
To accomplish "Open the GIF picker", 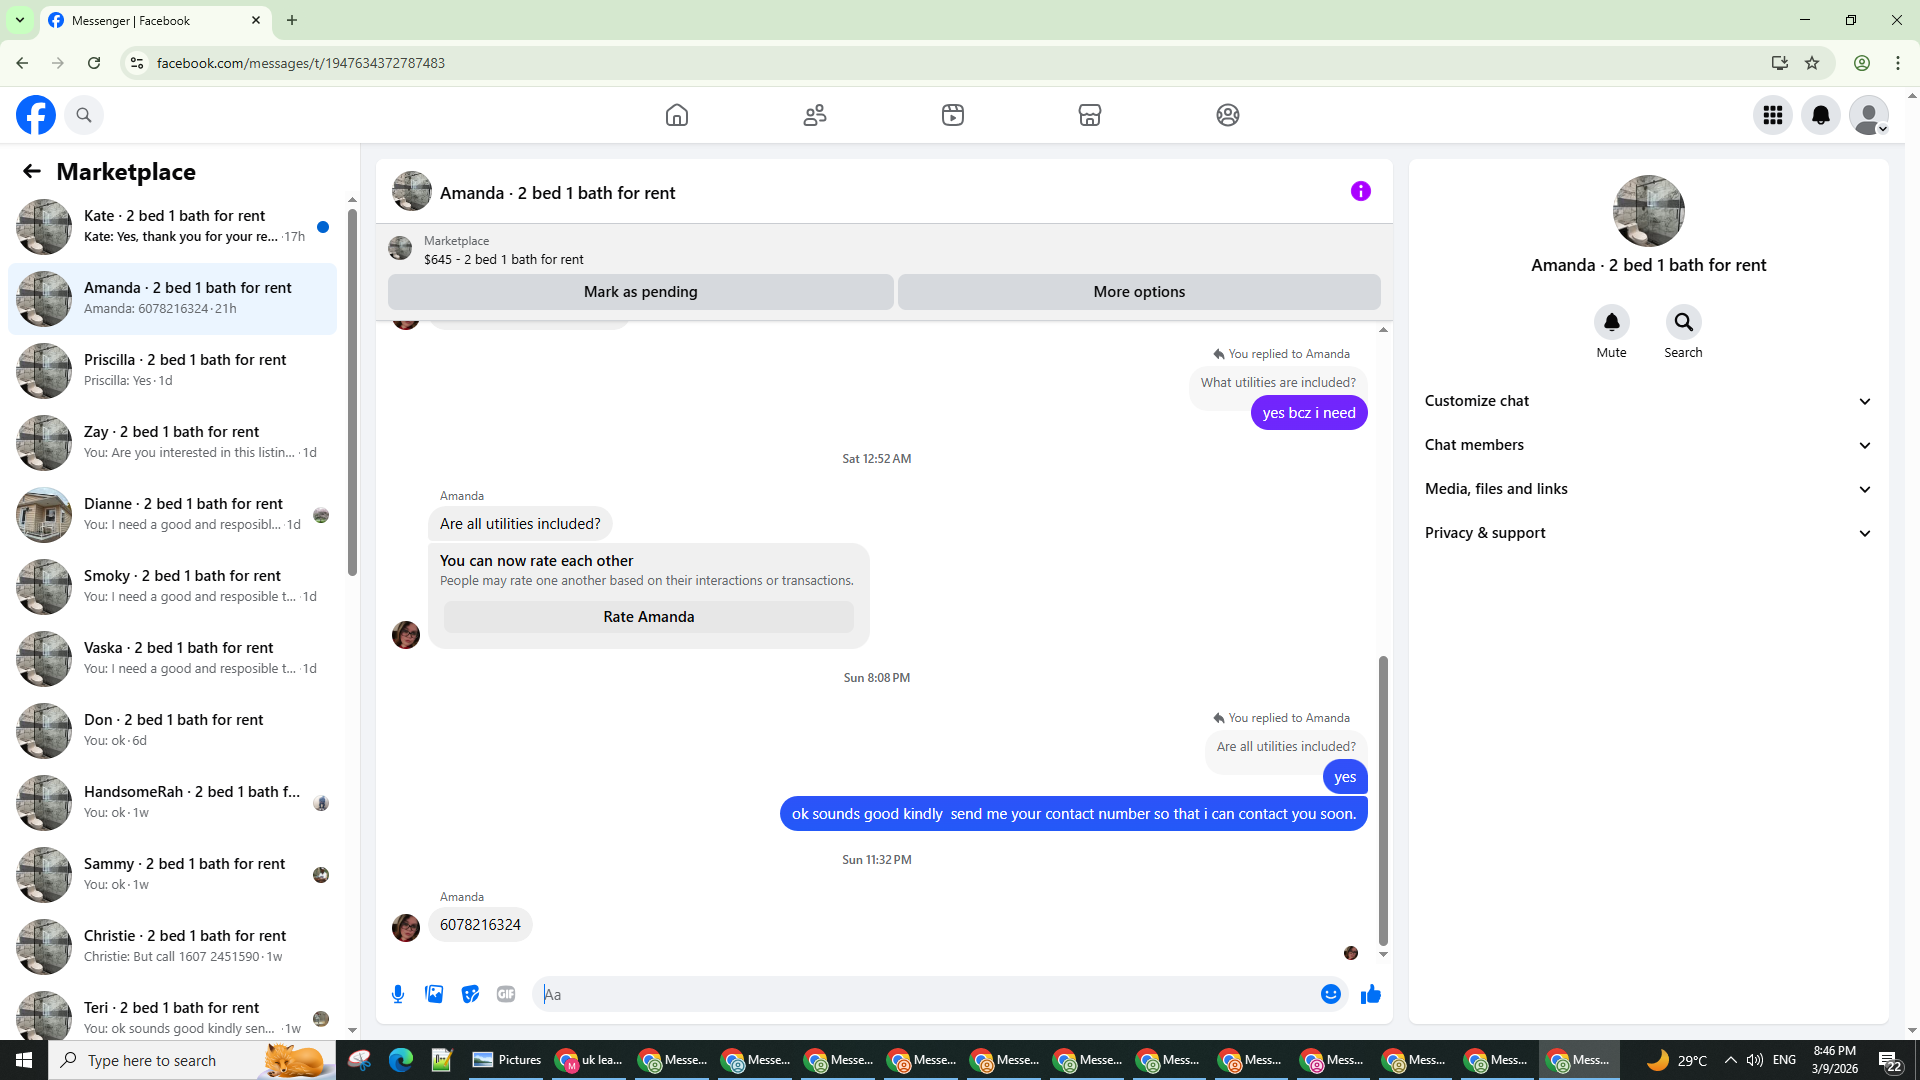I will [x=506, y=994].
